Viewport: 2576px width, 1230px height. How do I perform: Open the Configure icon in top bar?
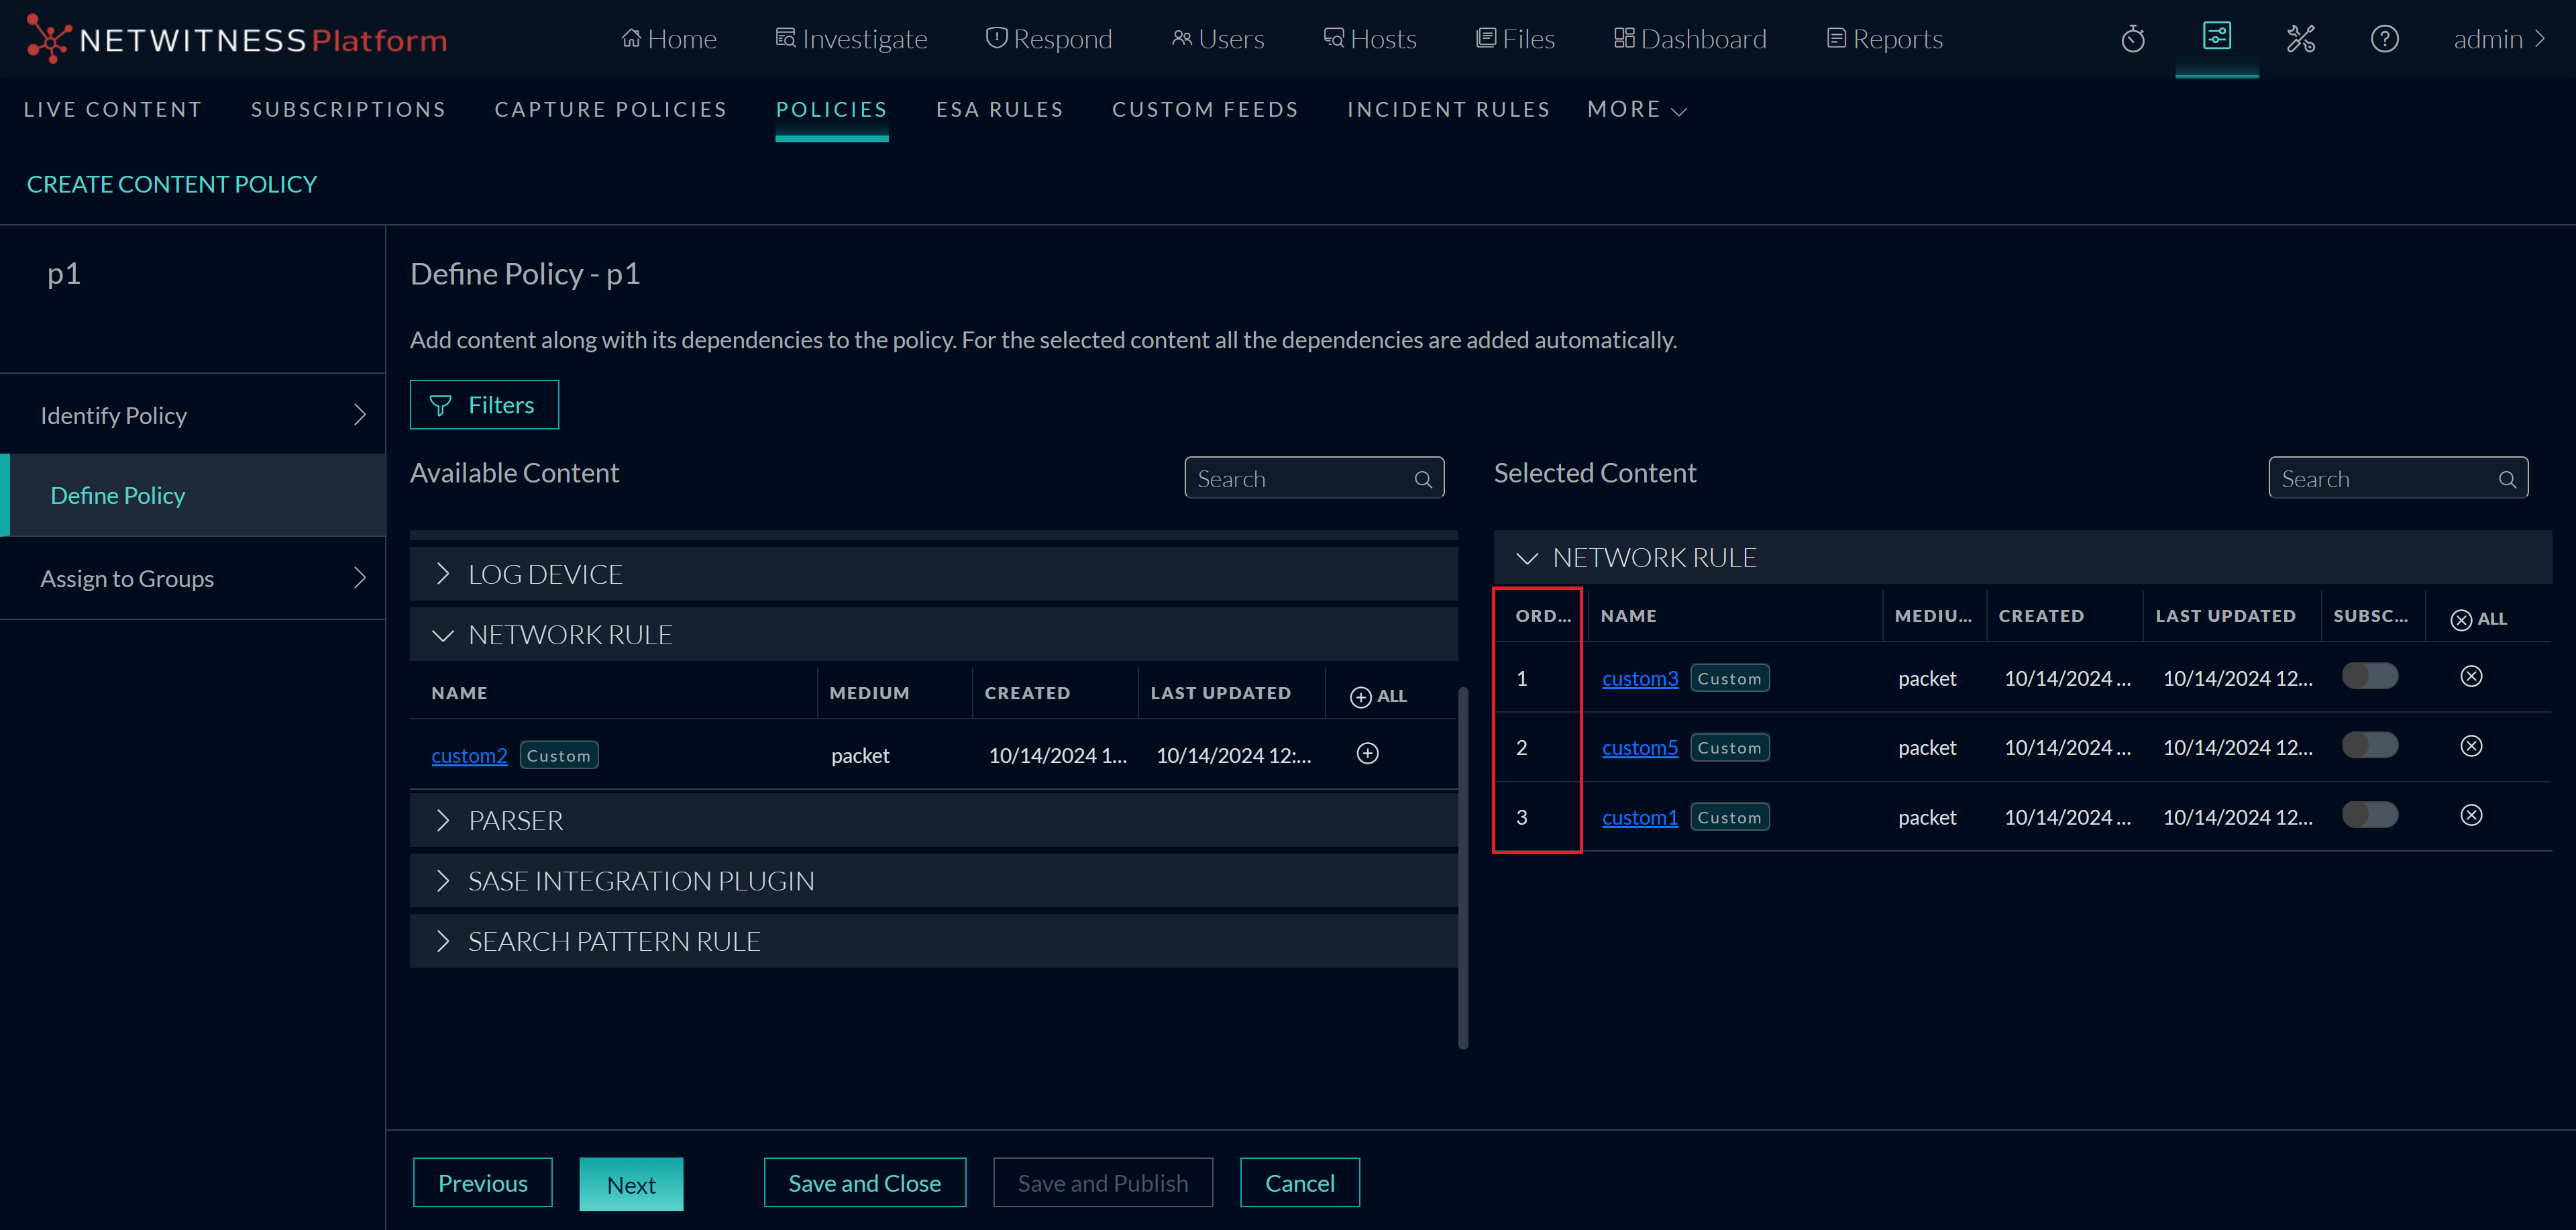[2216, 37]
